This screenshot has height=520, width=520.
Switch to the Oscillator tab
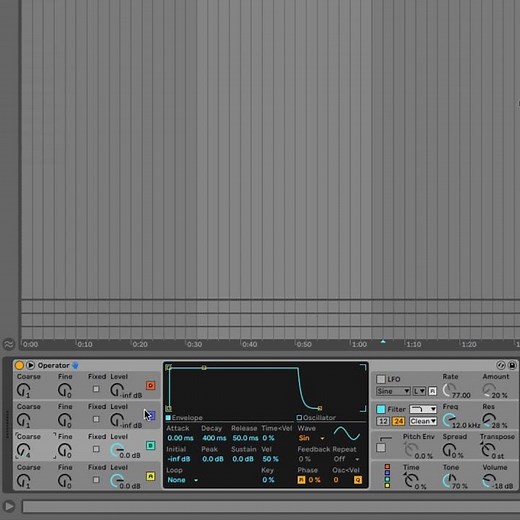[x=316, y=418]
